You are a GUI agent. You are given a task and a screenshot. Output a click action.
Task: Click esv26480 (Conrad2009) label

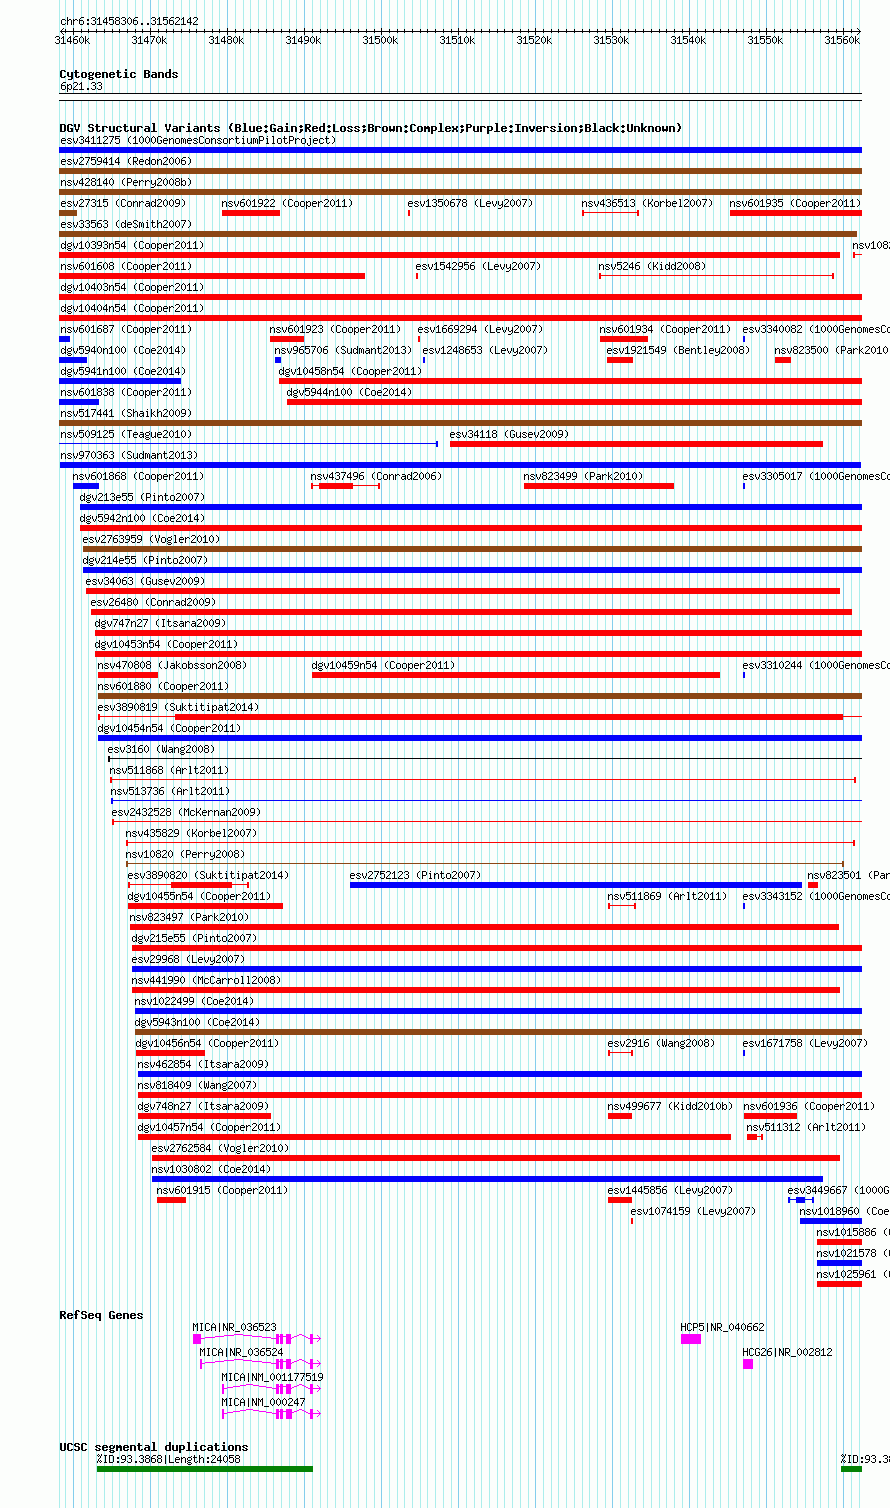click(153, 602)
